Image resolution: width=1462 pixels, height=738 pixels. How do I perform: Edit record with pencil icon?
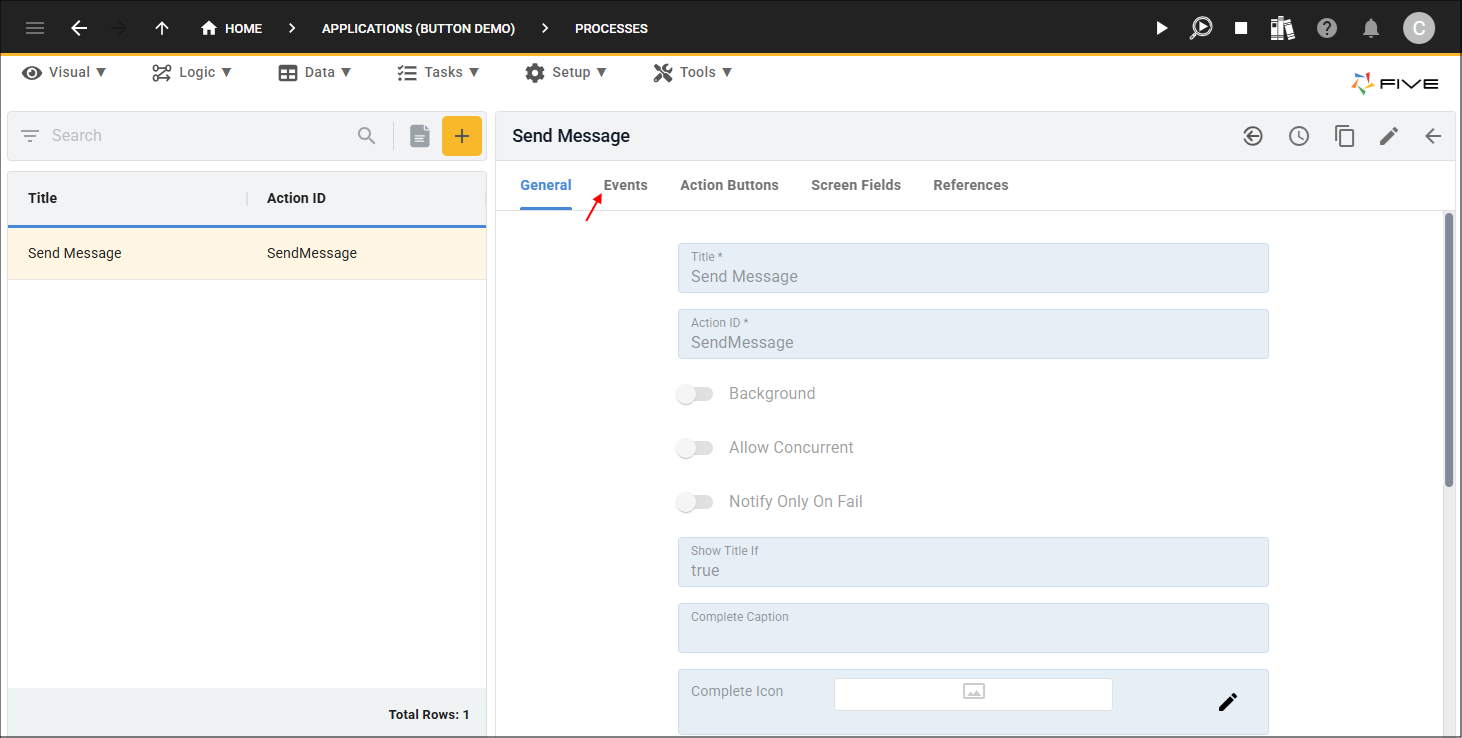1389,136
